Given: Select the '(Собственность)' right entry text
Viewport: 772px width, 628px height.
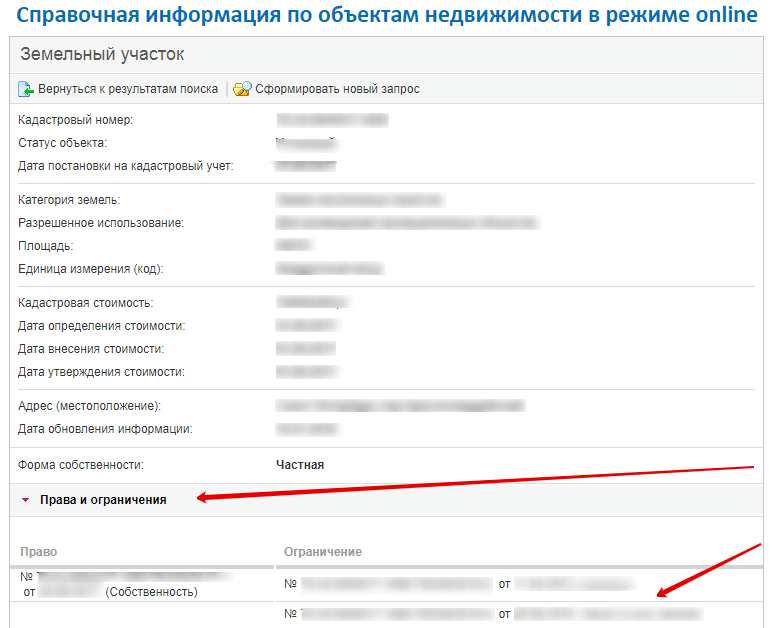Looking at the screenshot, I should (152, 592).
